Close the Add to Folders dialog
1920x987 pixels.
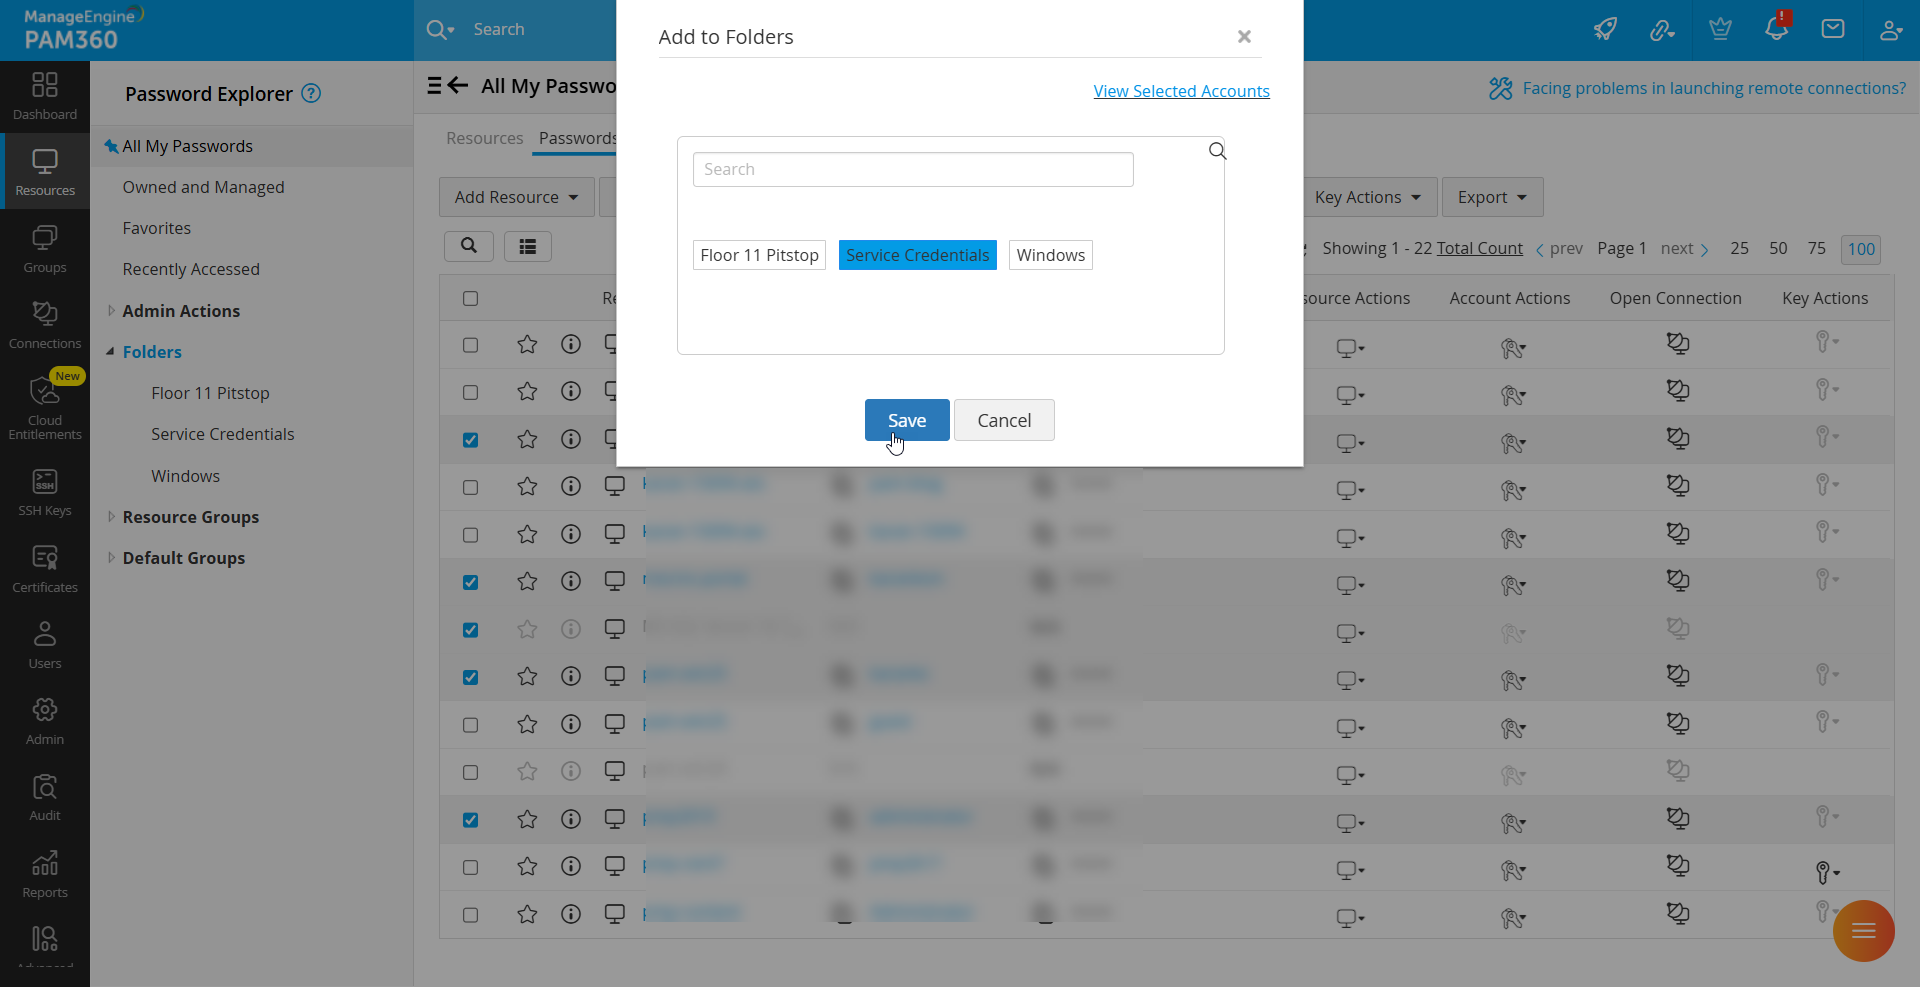[x=1244, y=36]
